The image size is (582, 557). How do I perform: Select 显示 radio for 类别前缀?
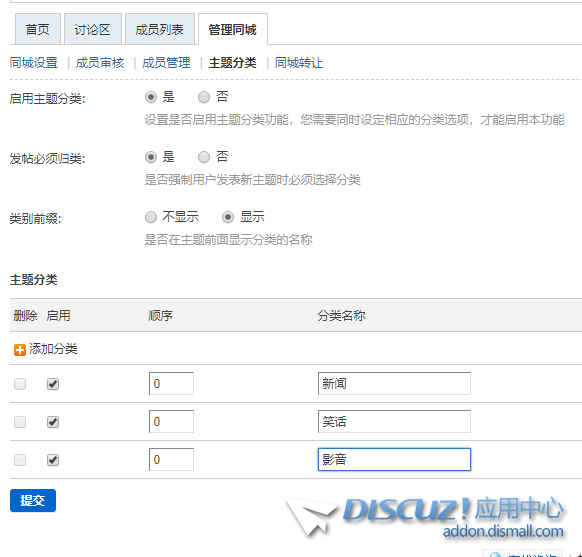pos(228,217)
